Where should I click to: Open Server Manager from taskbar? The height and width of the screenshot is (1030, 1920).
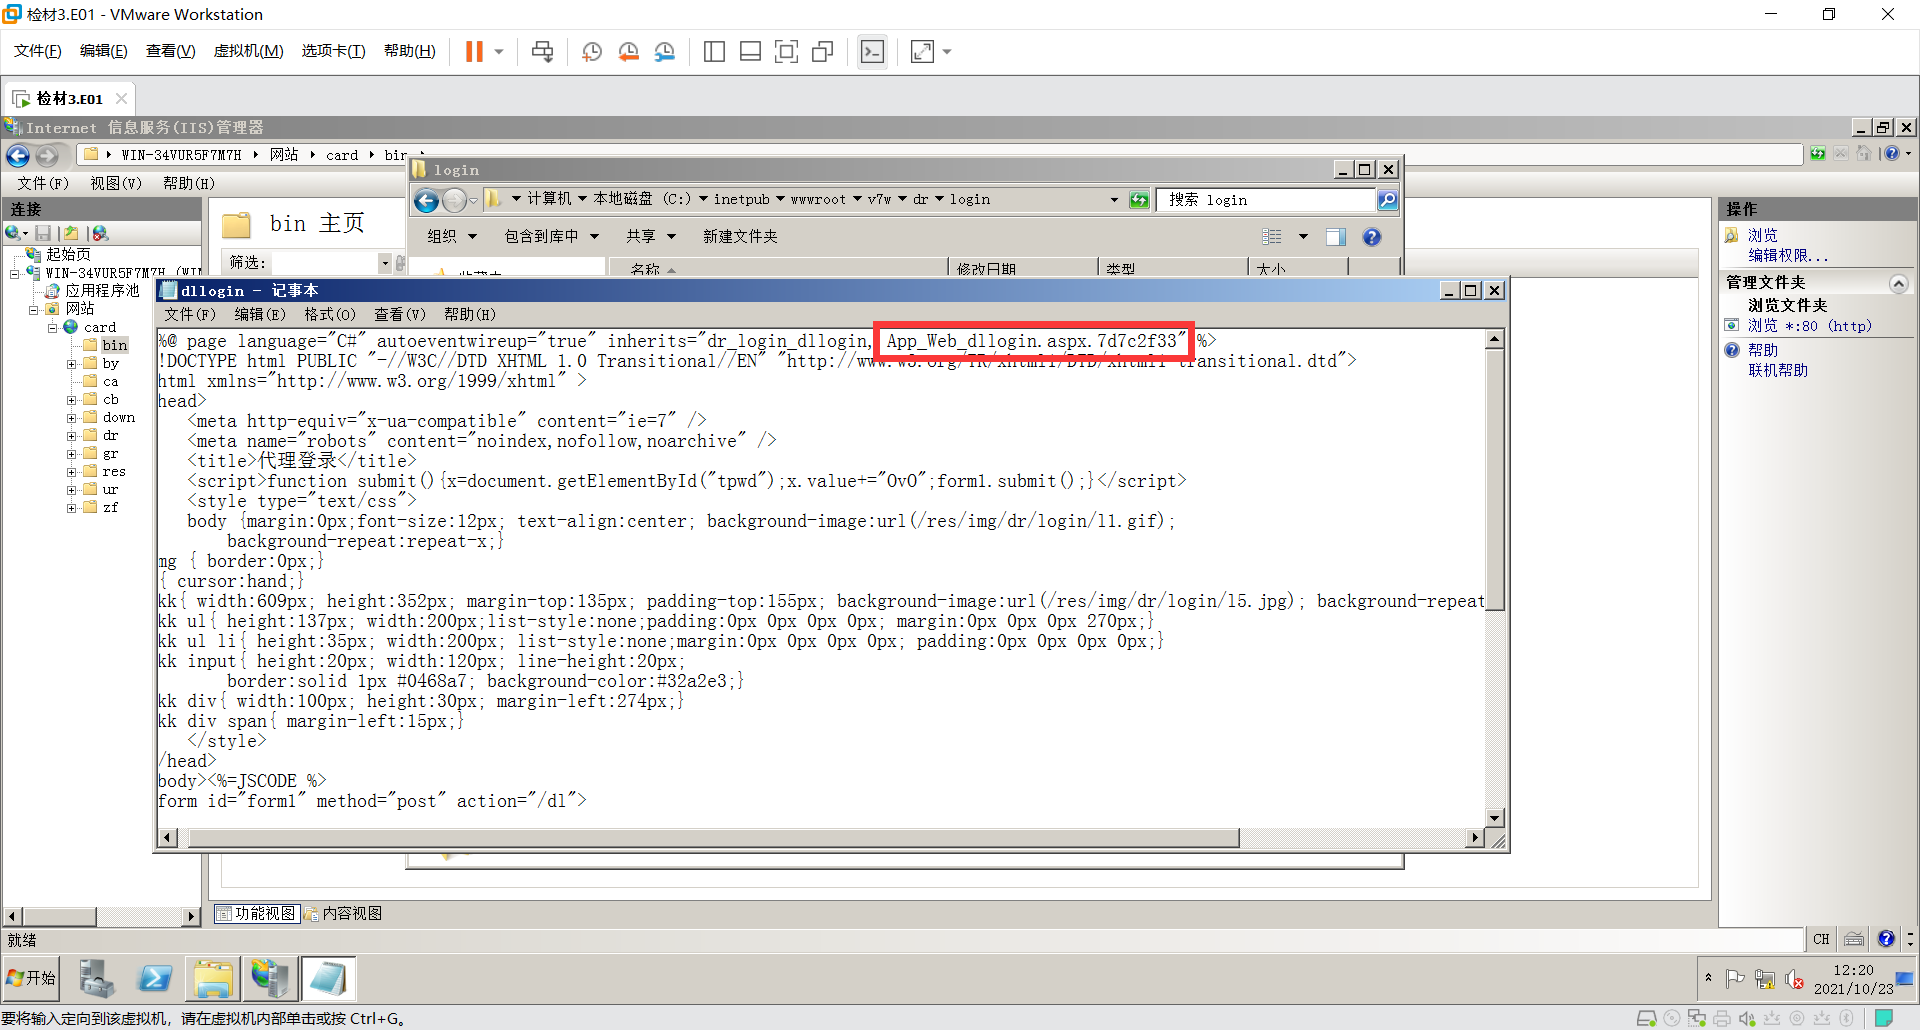pos(97,978)
